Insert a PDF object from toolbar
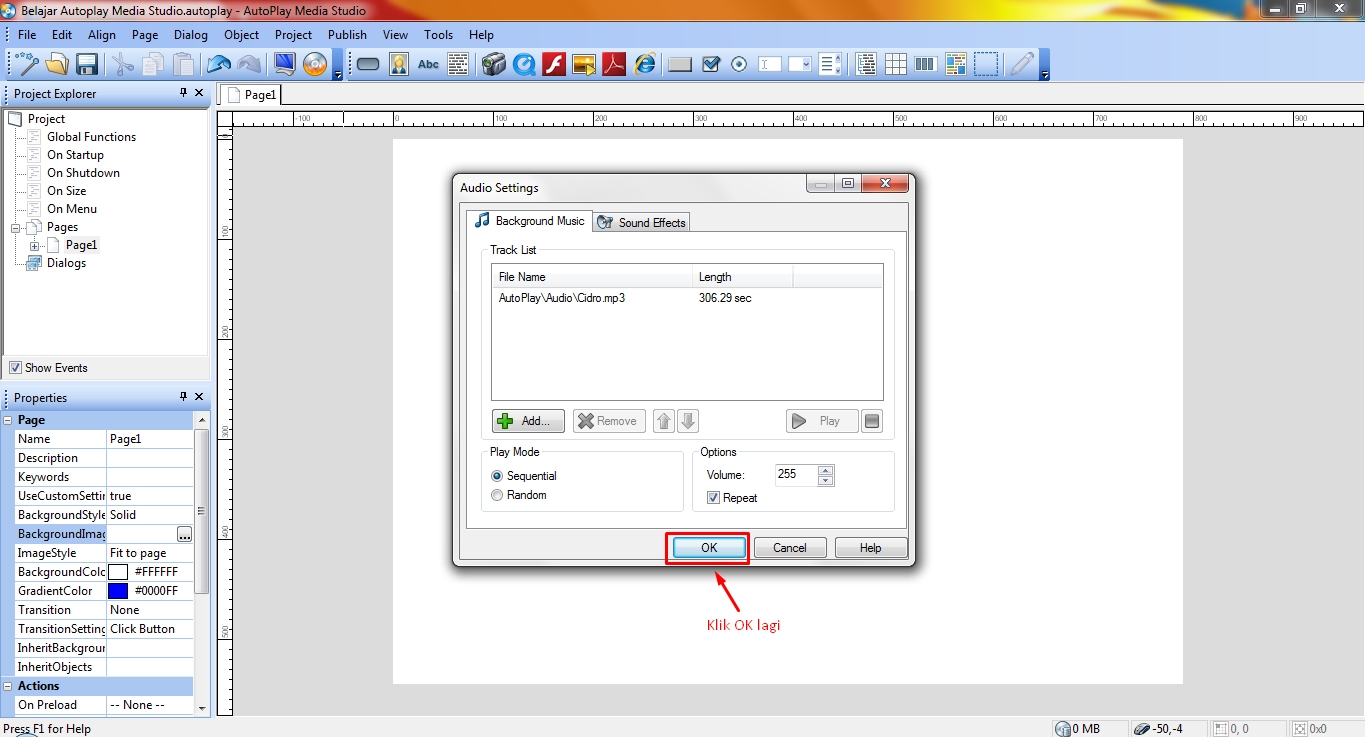1365x737 pixels. 614,65
